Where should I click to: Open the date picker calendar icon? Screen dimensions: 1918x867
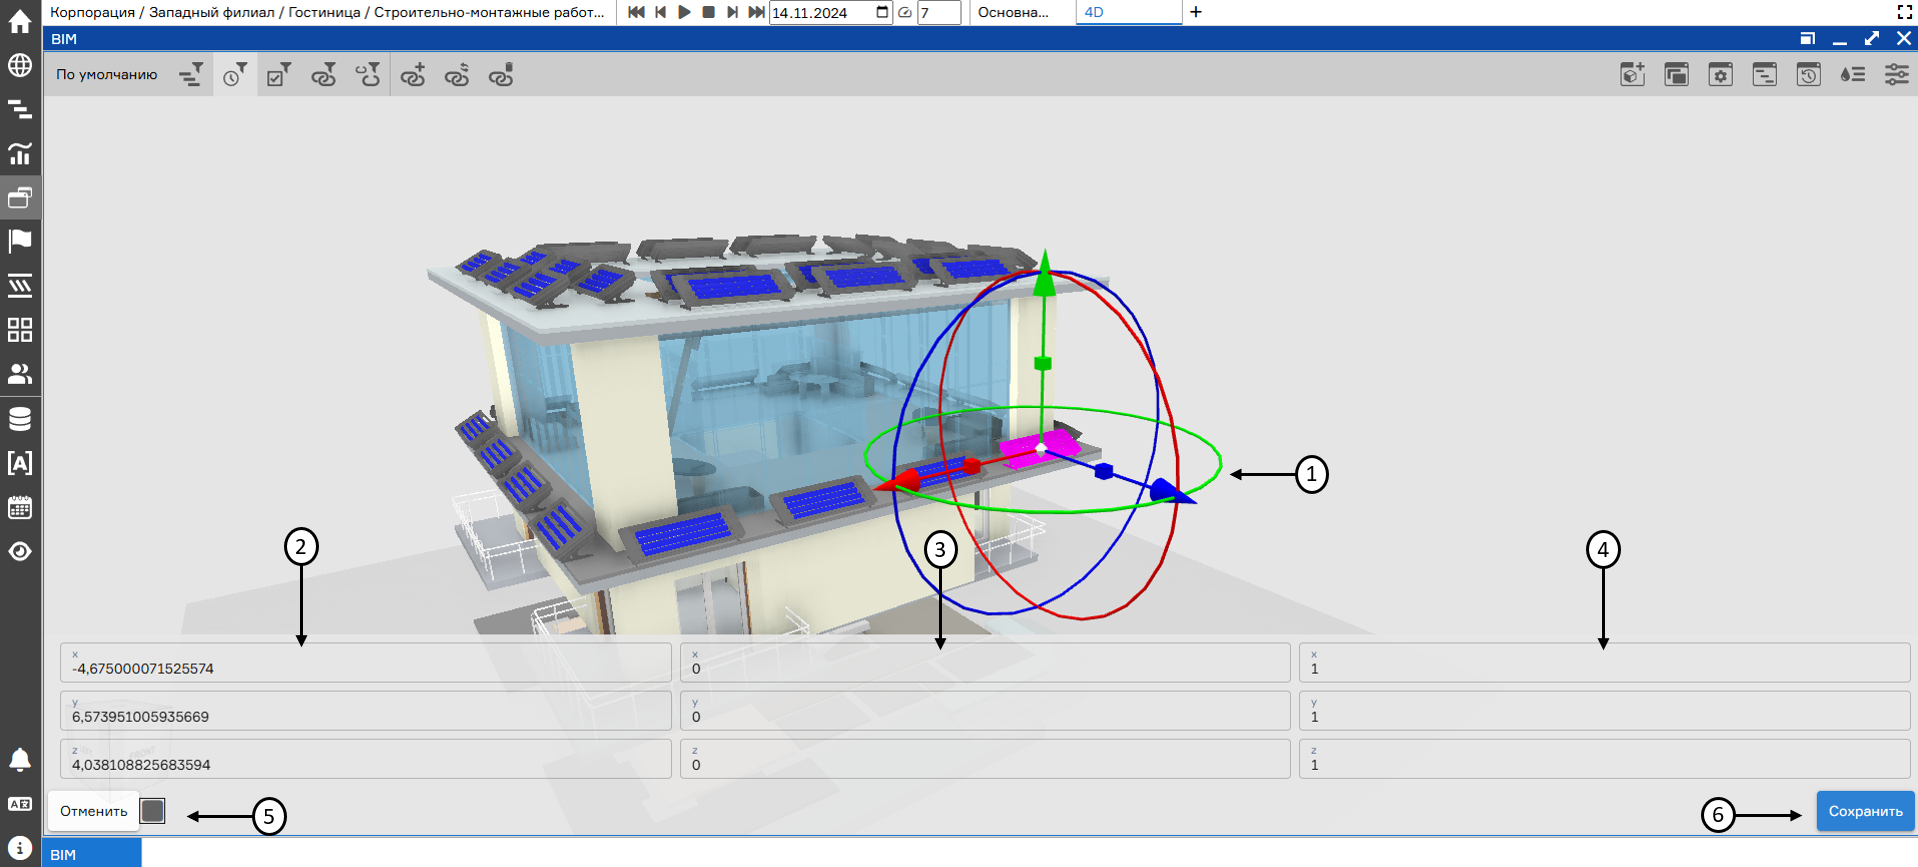click(x=882, y=12)
